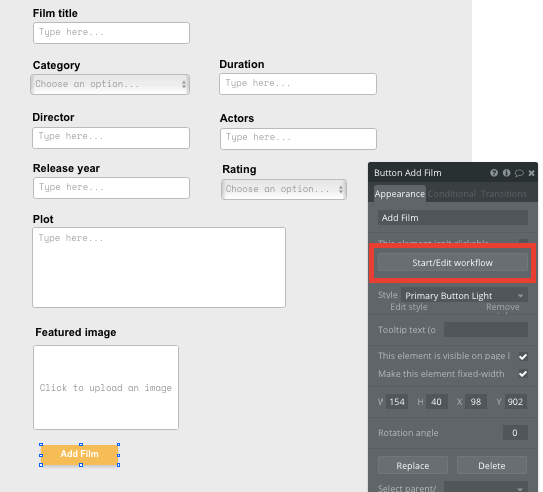Click the 'Button Add Film' panel title

coord(408,173)
